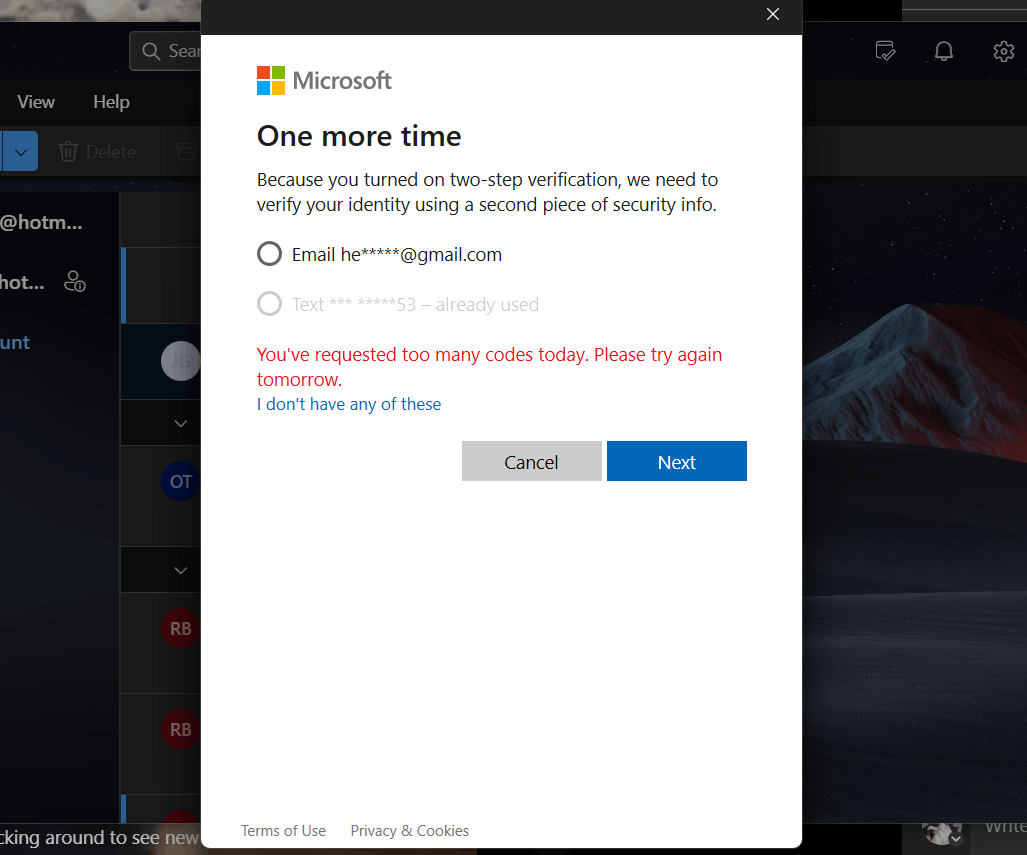Open the I don't have any of these link
Screen dimensions: 1027x855
click(348, 404)
